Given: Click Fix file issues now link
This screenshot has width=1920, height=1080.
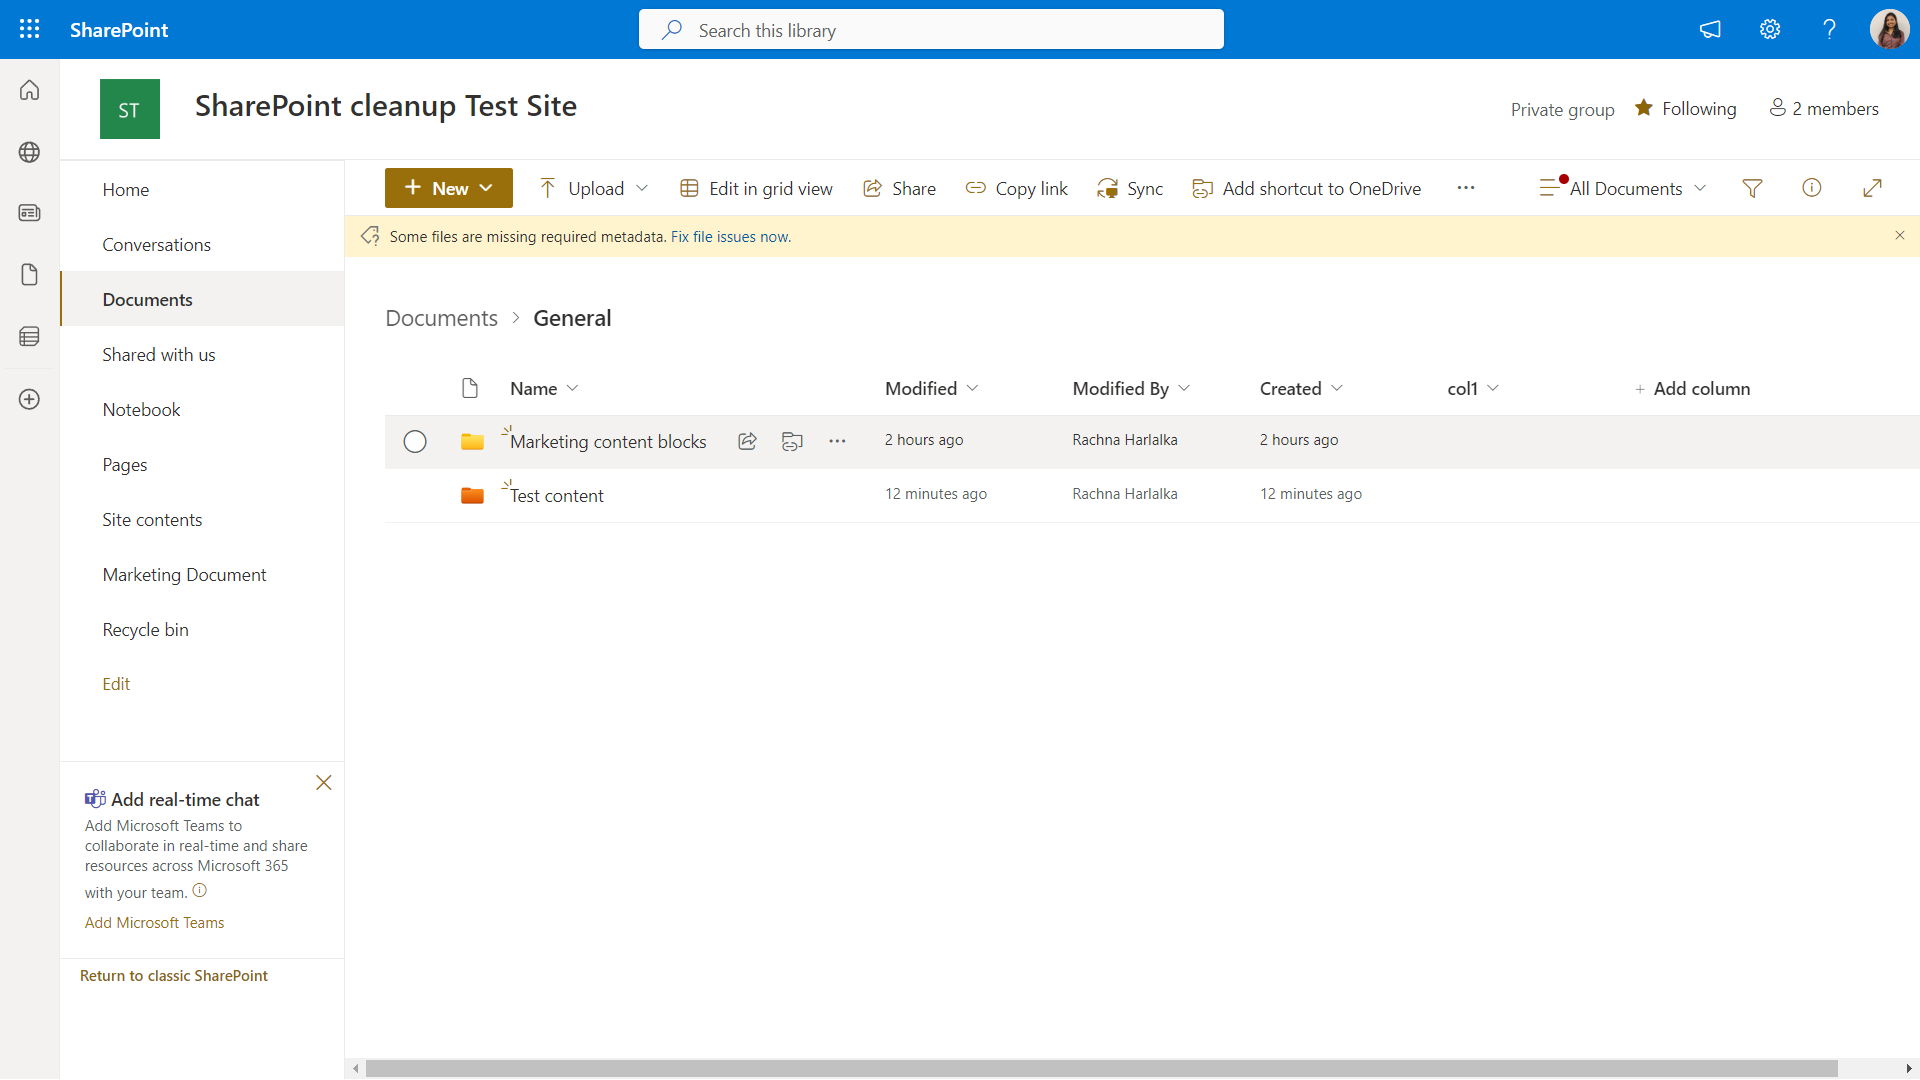Looking at the screenshot, I should 731,236.
